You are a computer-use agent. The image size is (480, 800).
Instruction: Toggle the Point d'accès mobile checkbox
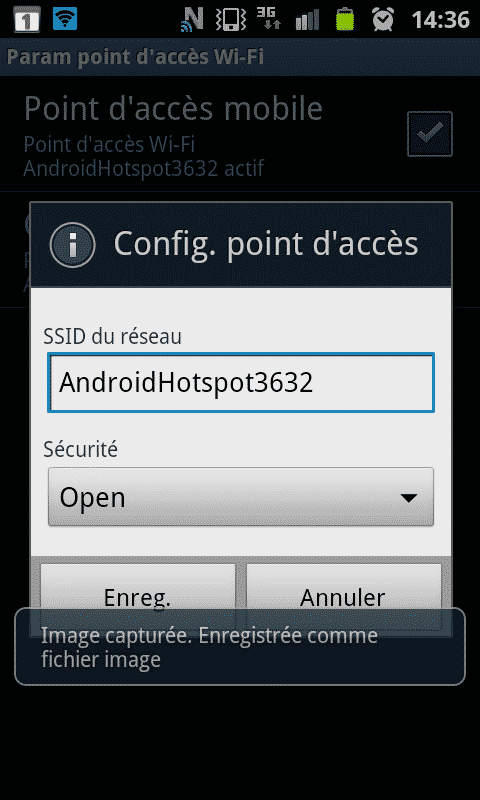tap(430, 134)
